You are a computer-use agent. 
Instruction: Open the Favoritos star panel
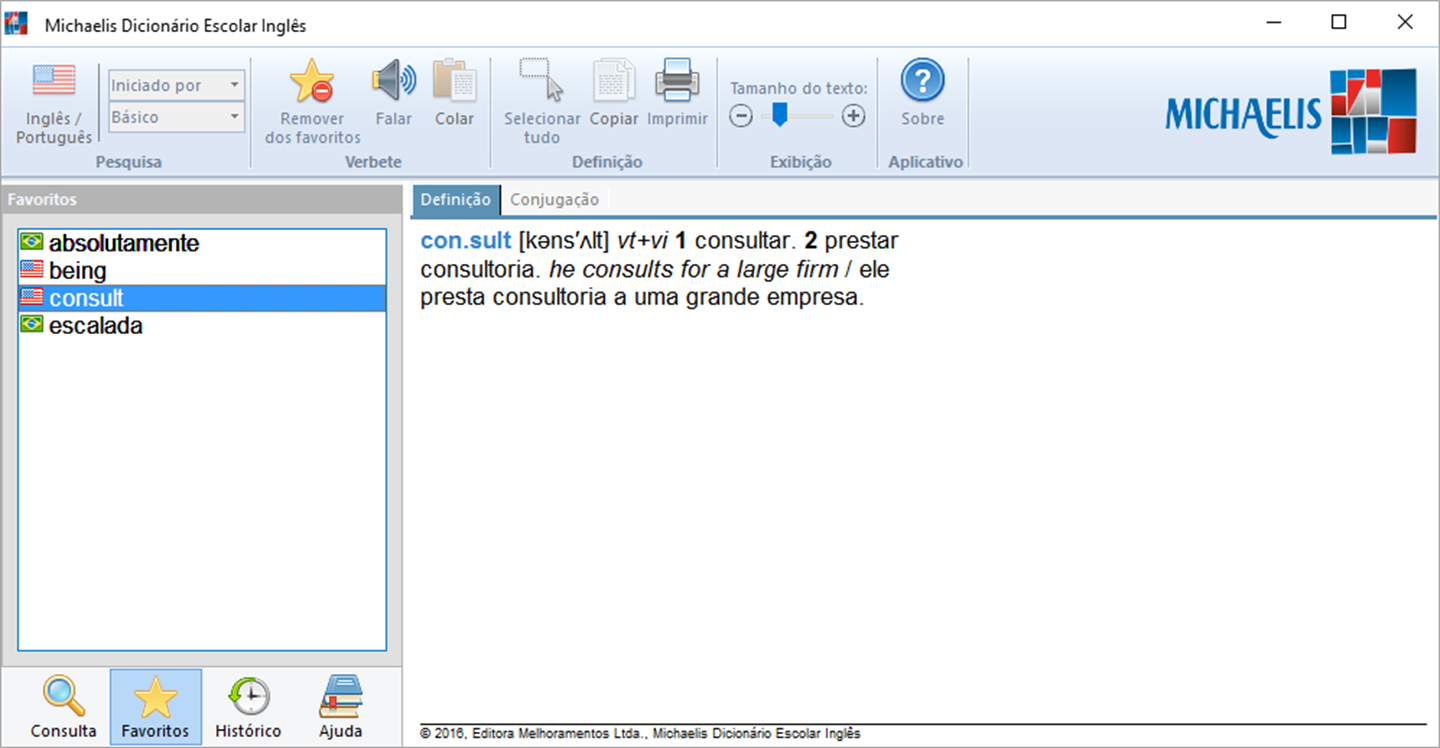click(156, 707)
